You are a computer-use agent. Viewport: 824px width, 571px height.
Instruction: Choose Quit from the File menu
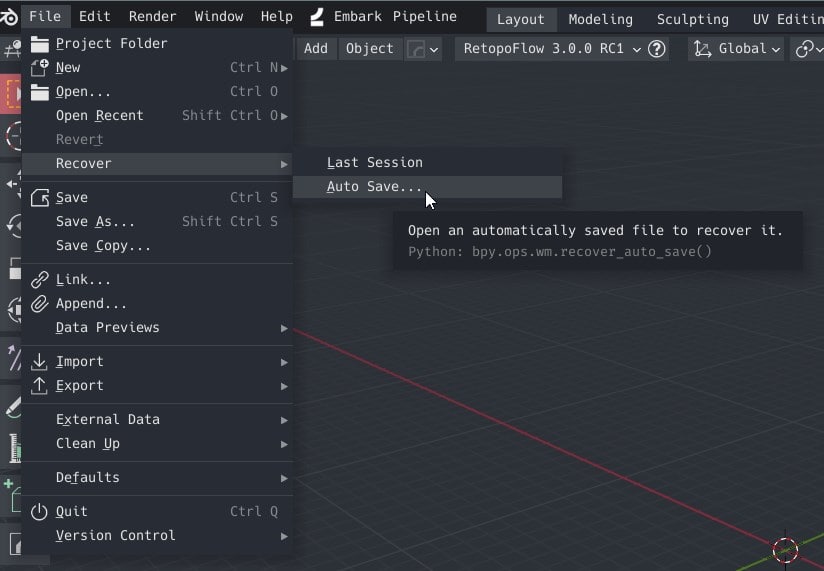157,512
